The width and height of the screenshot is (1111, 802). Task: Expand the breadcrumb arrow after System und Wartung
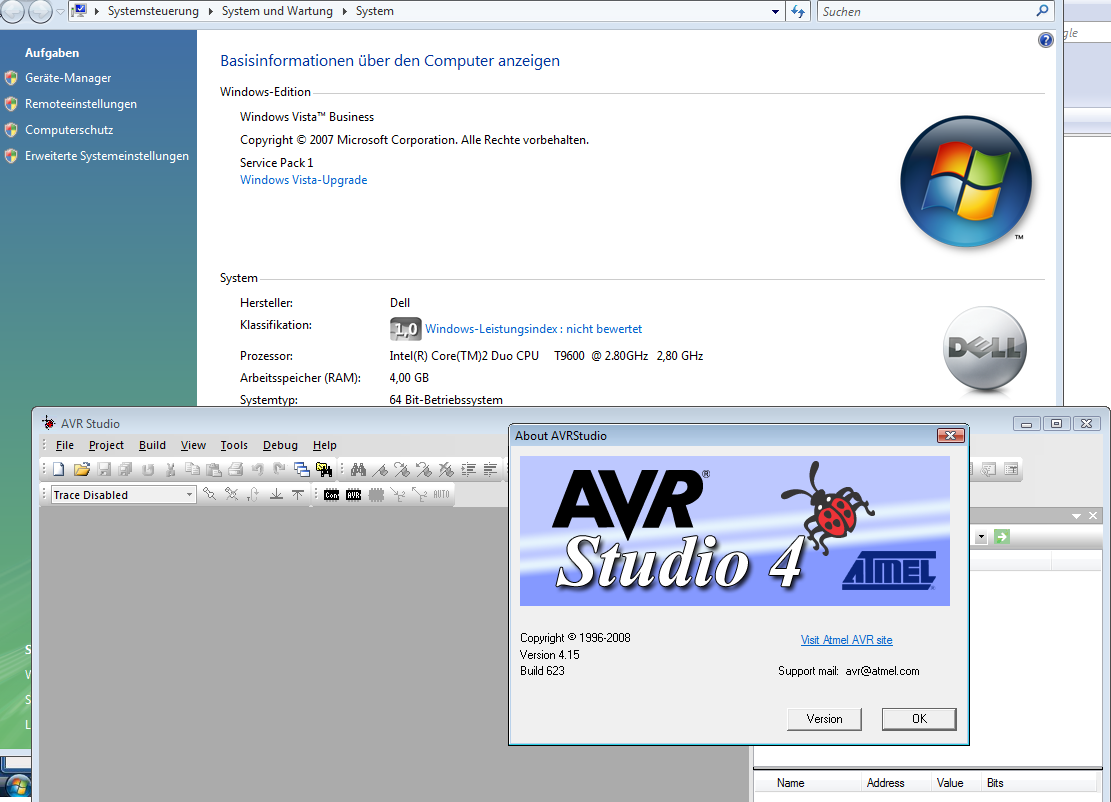(344, 11)
